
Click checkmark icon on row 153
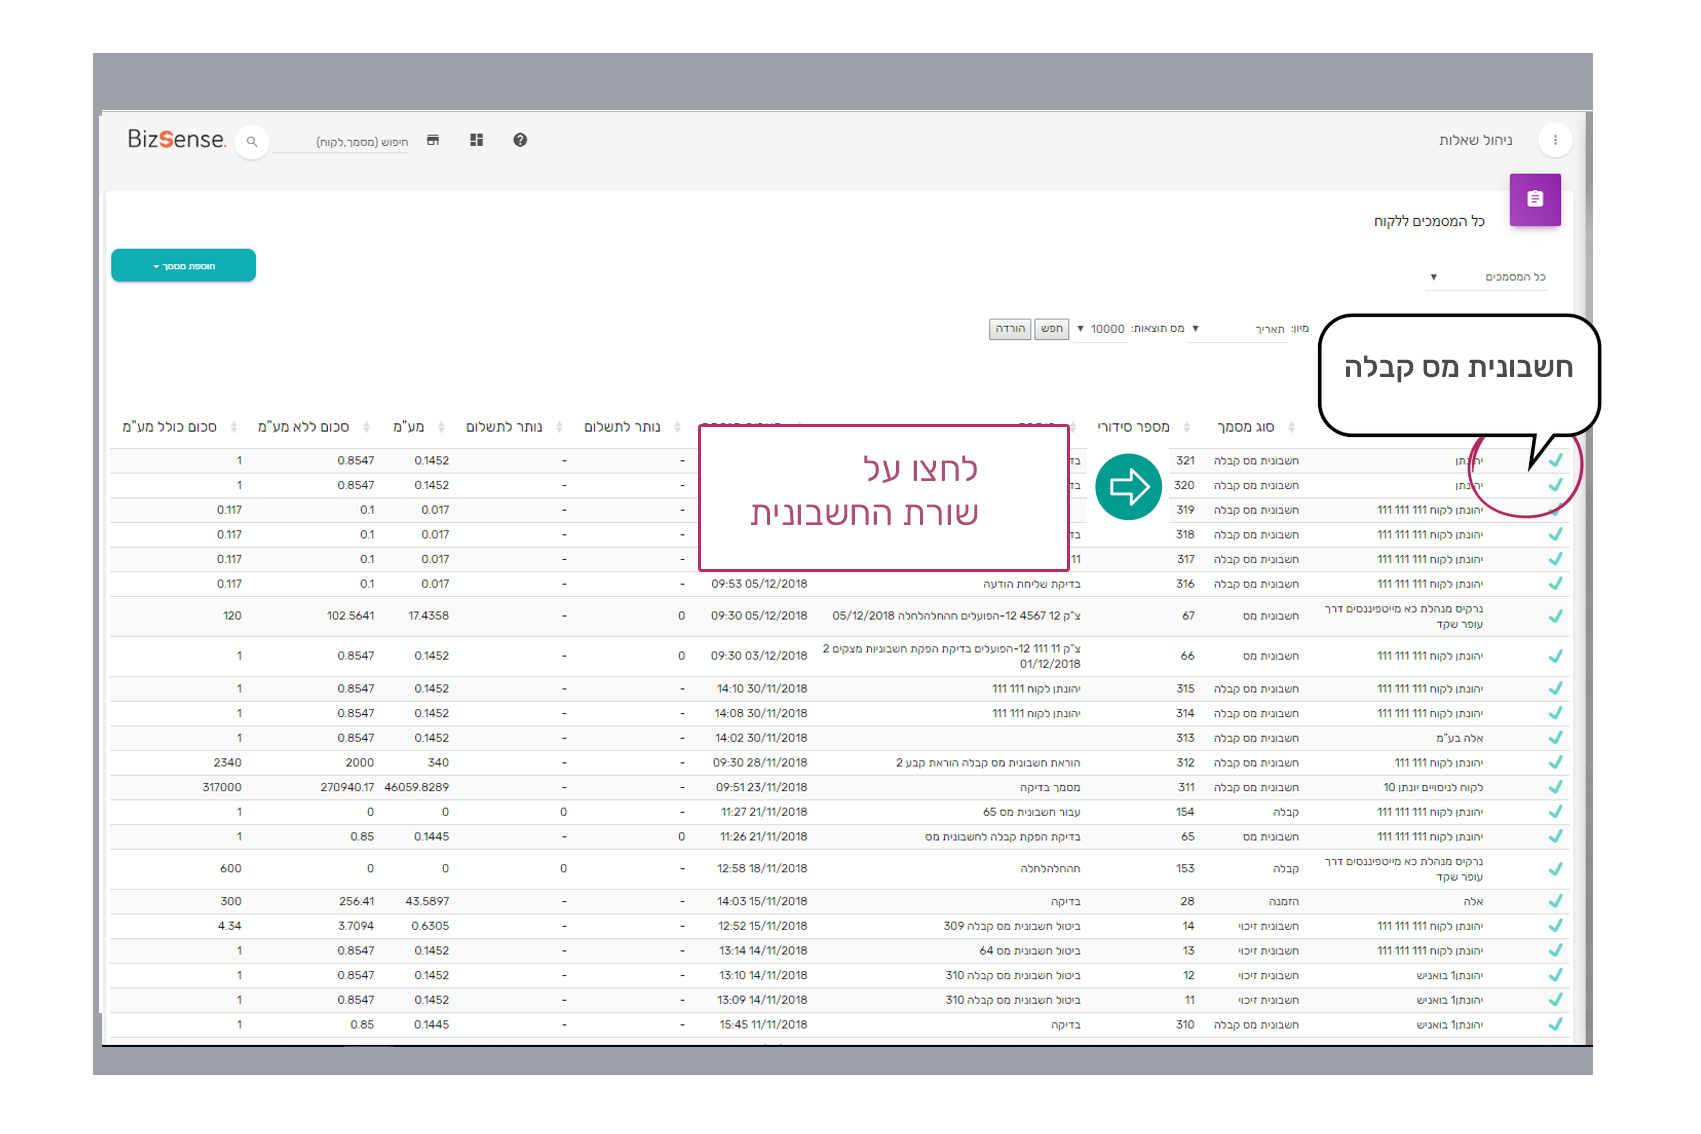(x=1555, y=869)
